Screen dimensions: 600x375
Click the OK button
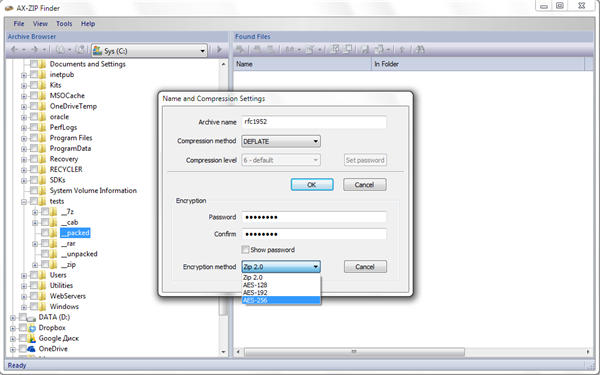click(x=312, y=185)
